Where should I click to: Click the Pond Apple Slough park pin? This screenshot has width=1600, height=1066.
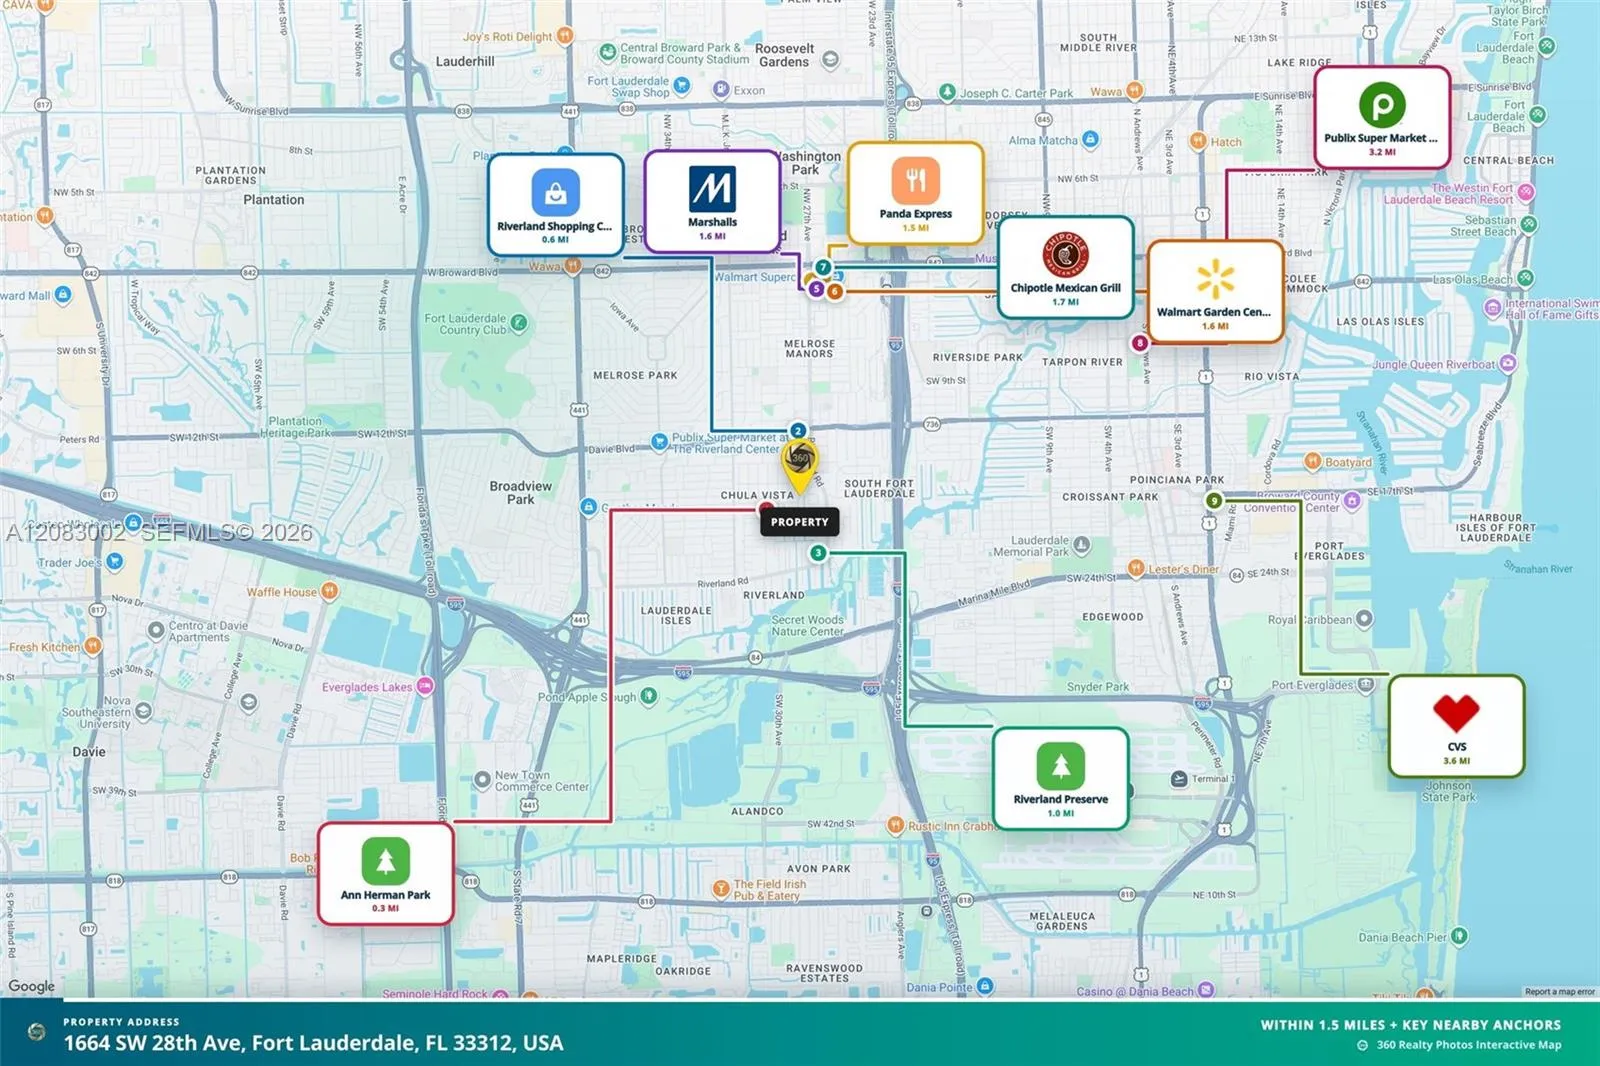click(649, 695)
